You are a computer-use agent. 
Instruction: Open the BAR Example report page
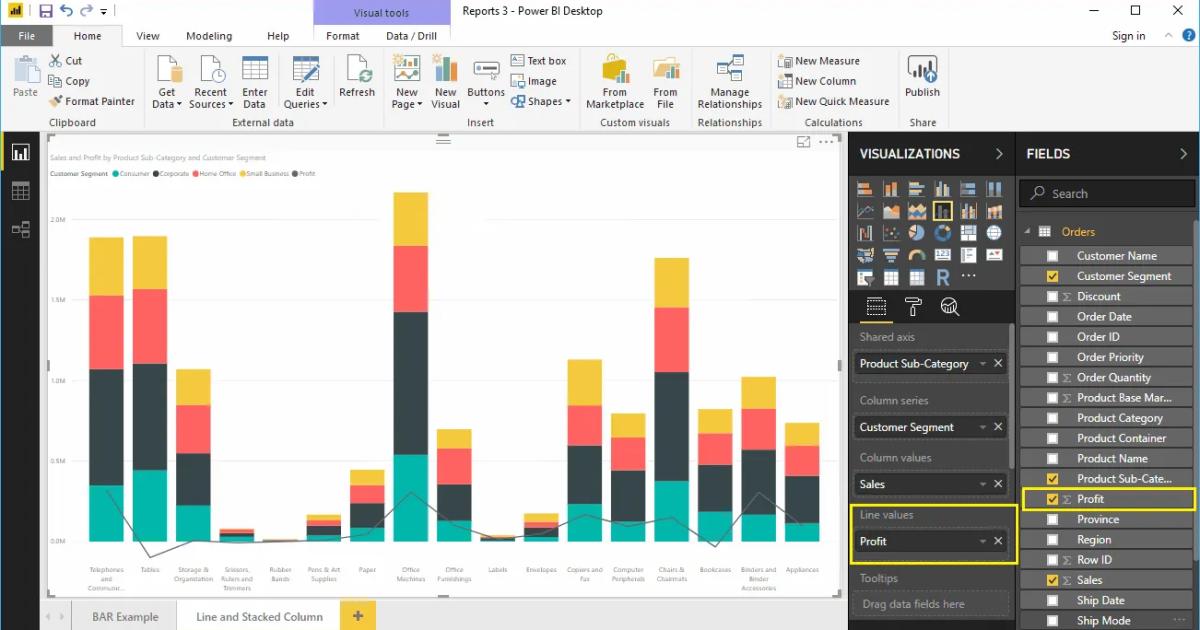(x=124, y=616)
